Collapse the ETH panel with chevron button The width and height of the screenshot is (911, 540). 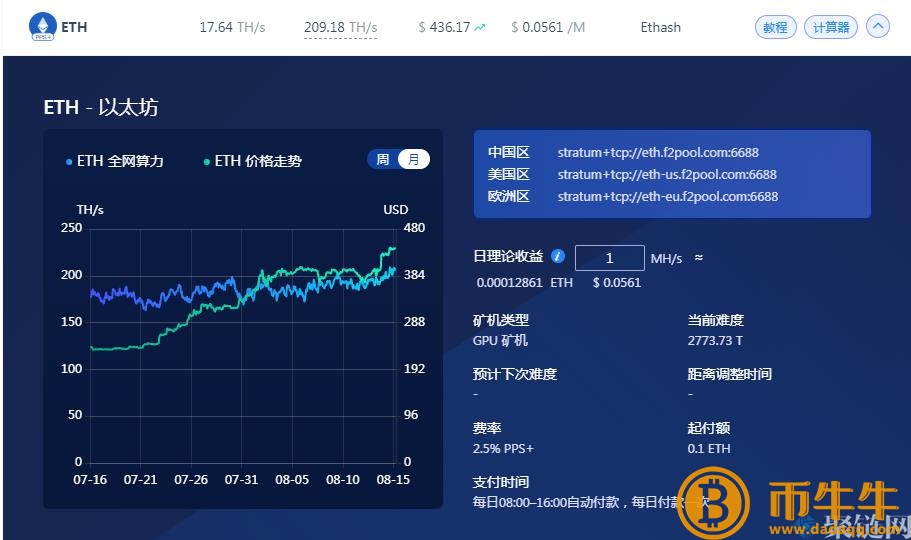point(877,27)
